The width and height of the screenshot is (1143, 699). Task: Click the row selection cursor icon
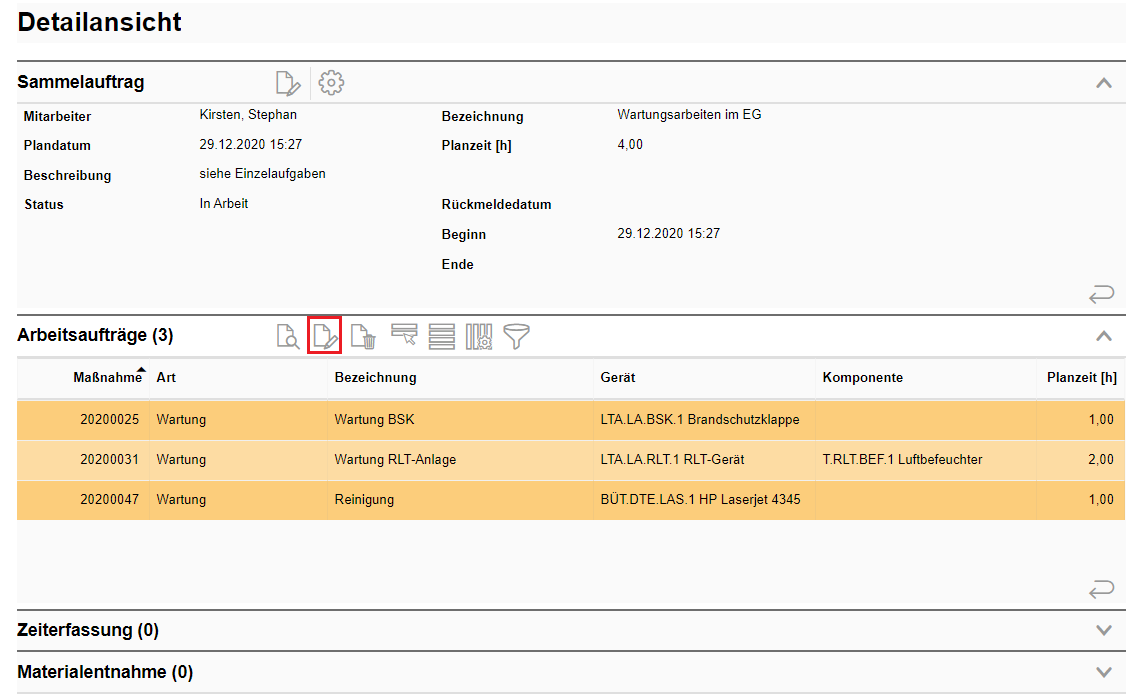click(404, 336)
